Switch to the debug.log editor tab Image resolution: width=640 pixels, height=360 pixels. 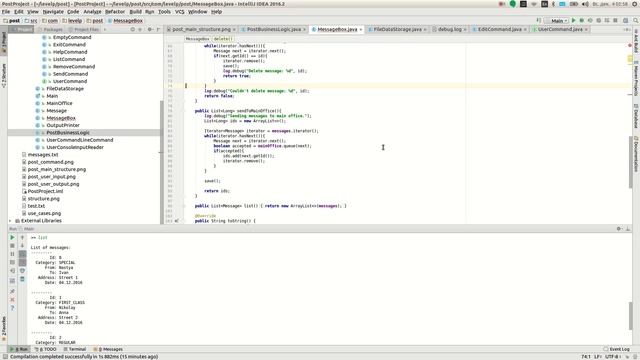pyautogui.click(x=449, y=29)
